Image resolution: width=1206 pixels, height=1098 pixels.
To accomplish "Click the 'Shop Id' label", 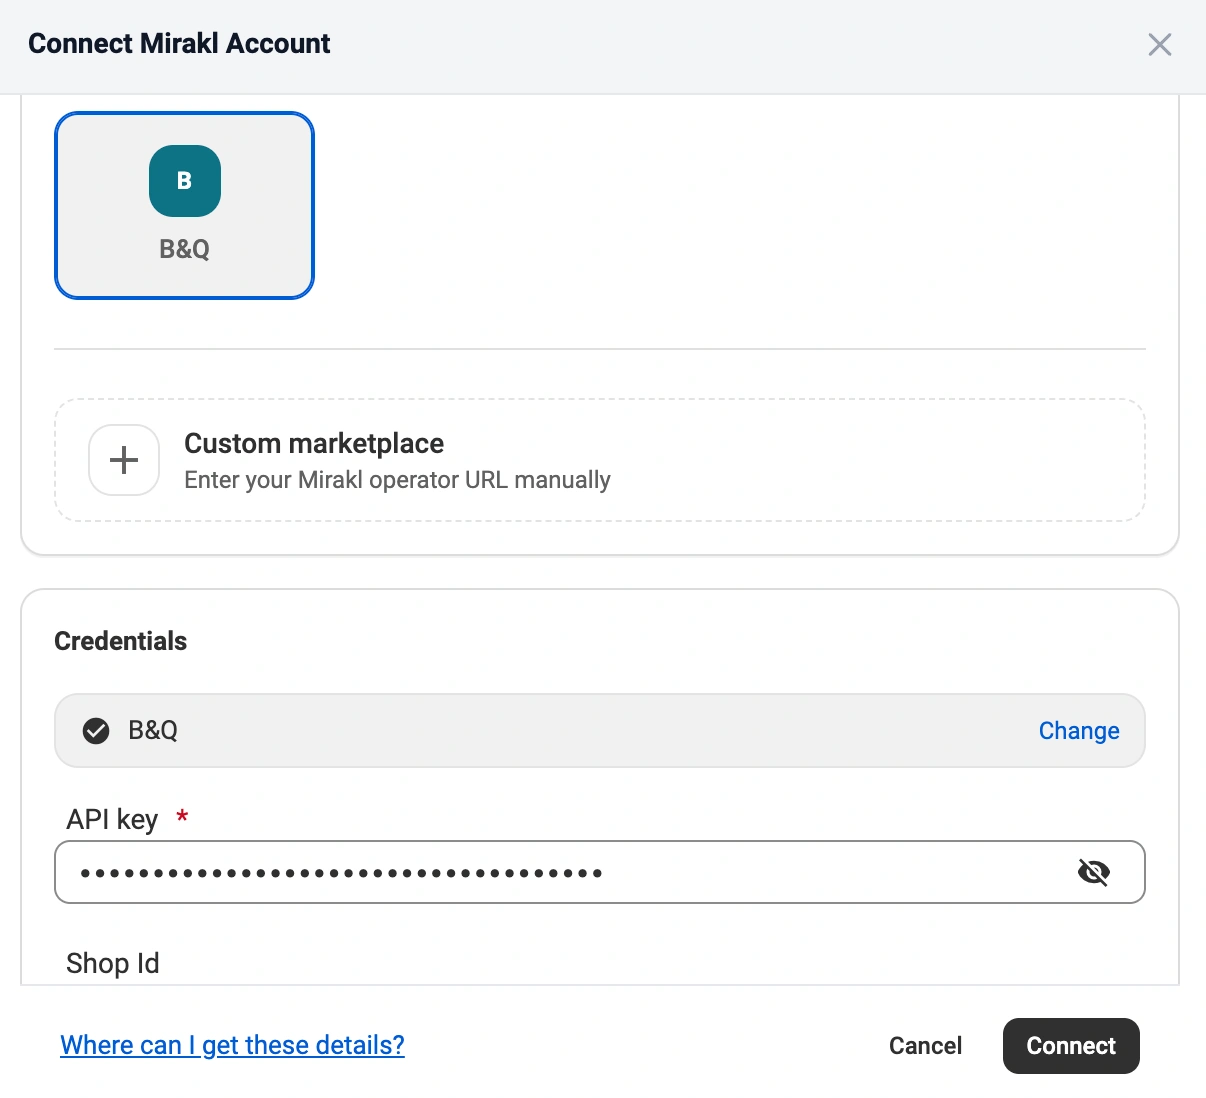I will [113, 963].
